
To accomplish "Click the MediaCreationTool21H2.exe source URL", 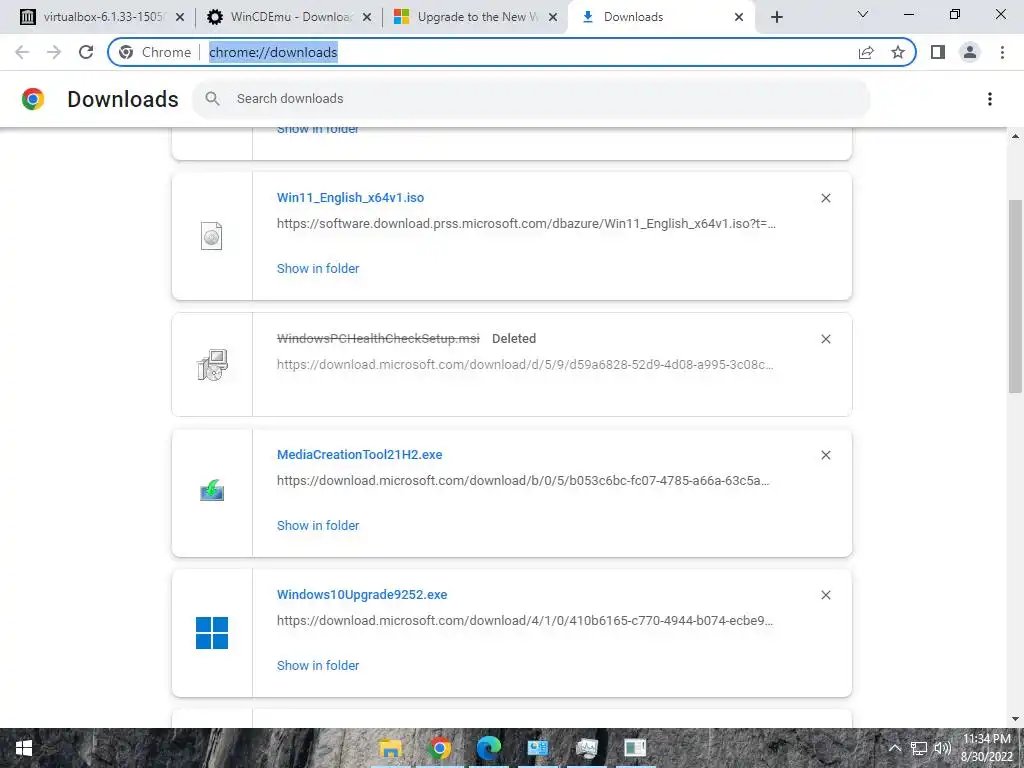I will tap(523, 481).
